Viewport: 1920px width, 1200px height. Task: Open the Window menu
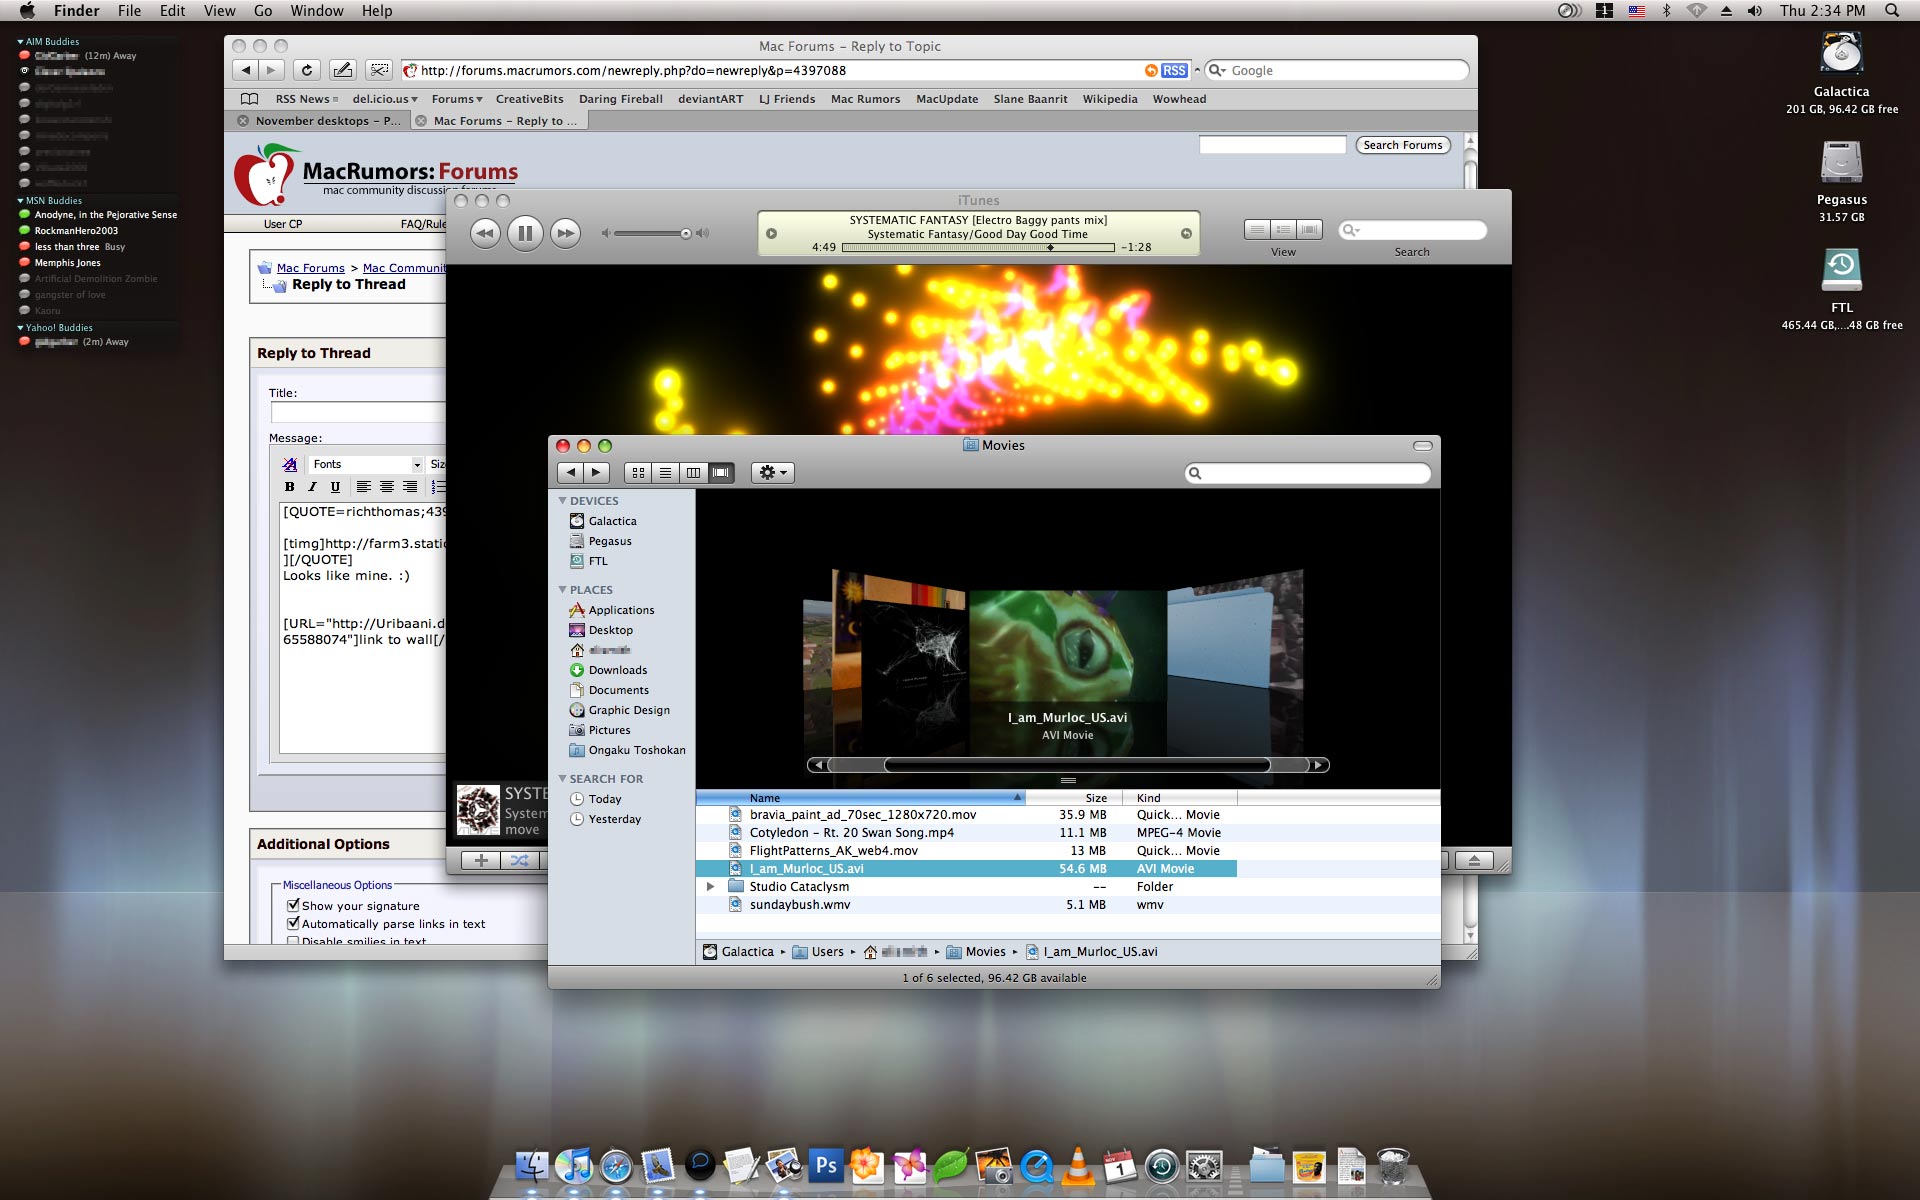317,11
